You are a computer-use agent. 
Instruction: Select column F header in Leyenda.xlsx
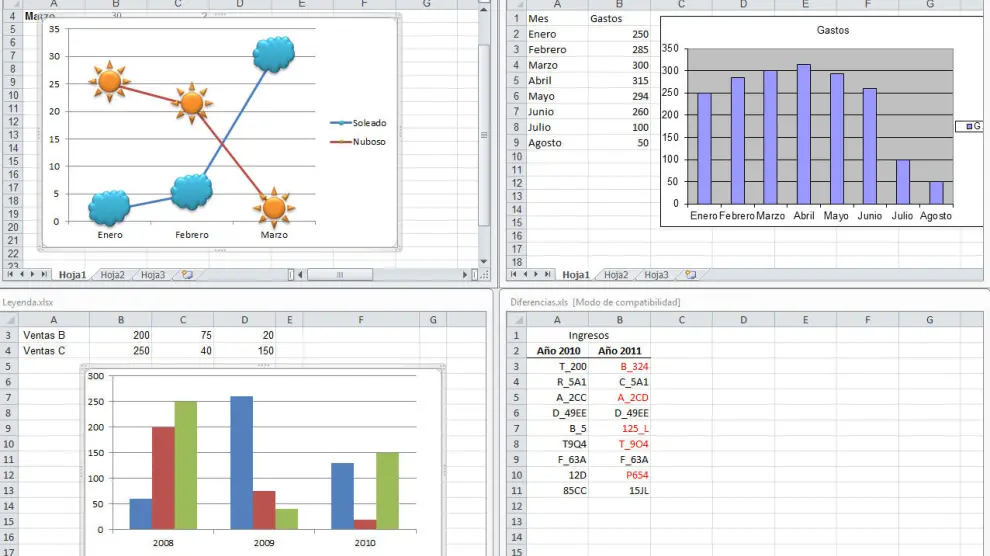(360, 320)
